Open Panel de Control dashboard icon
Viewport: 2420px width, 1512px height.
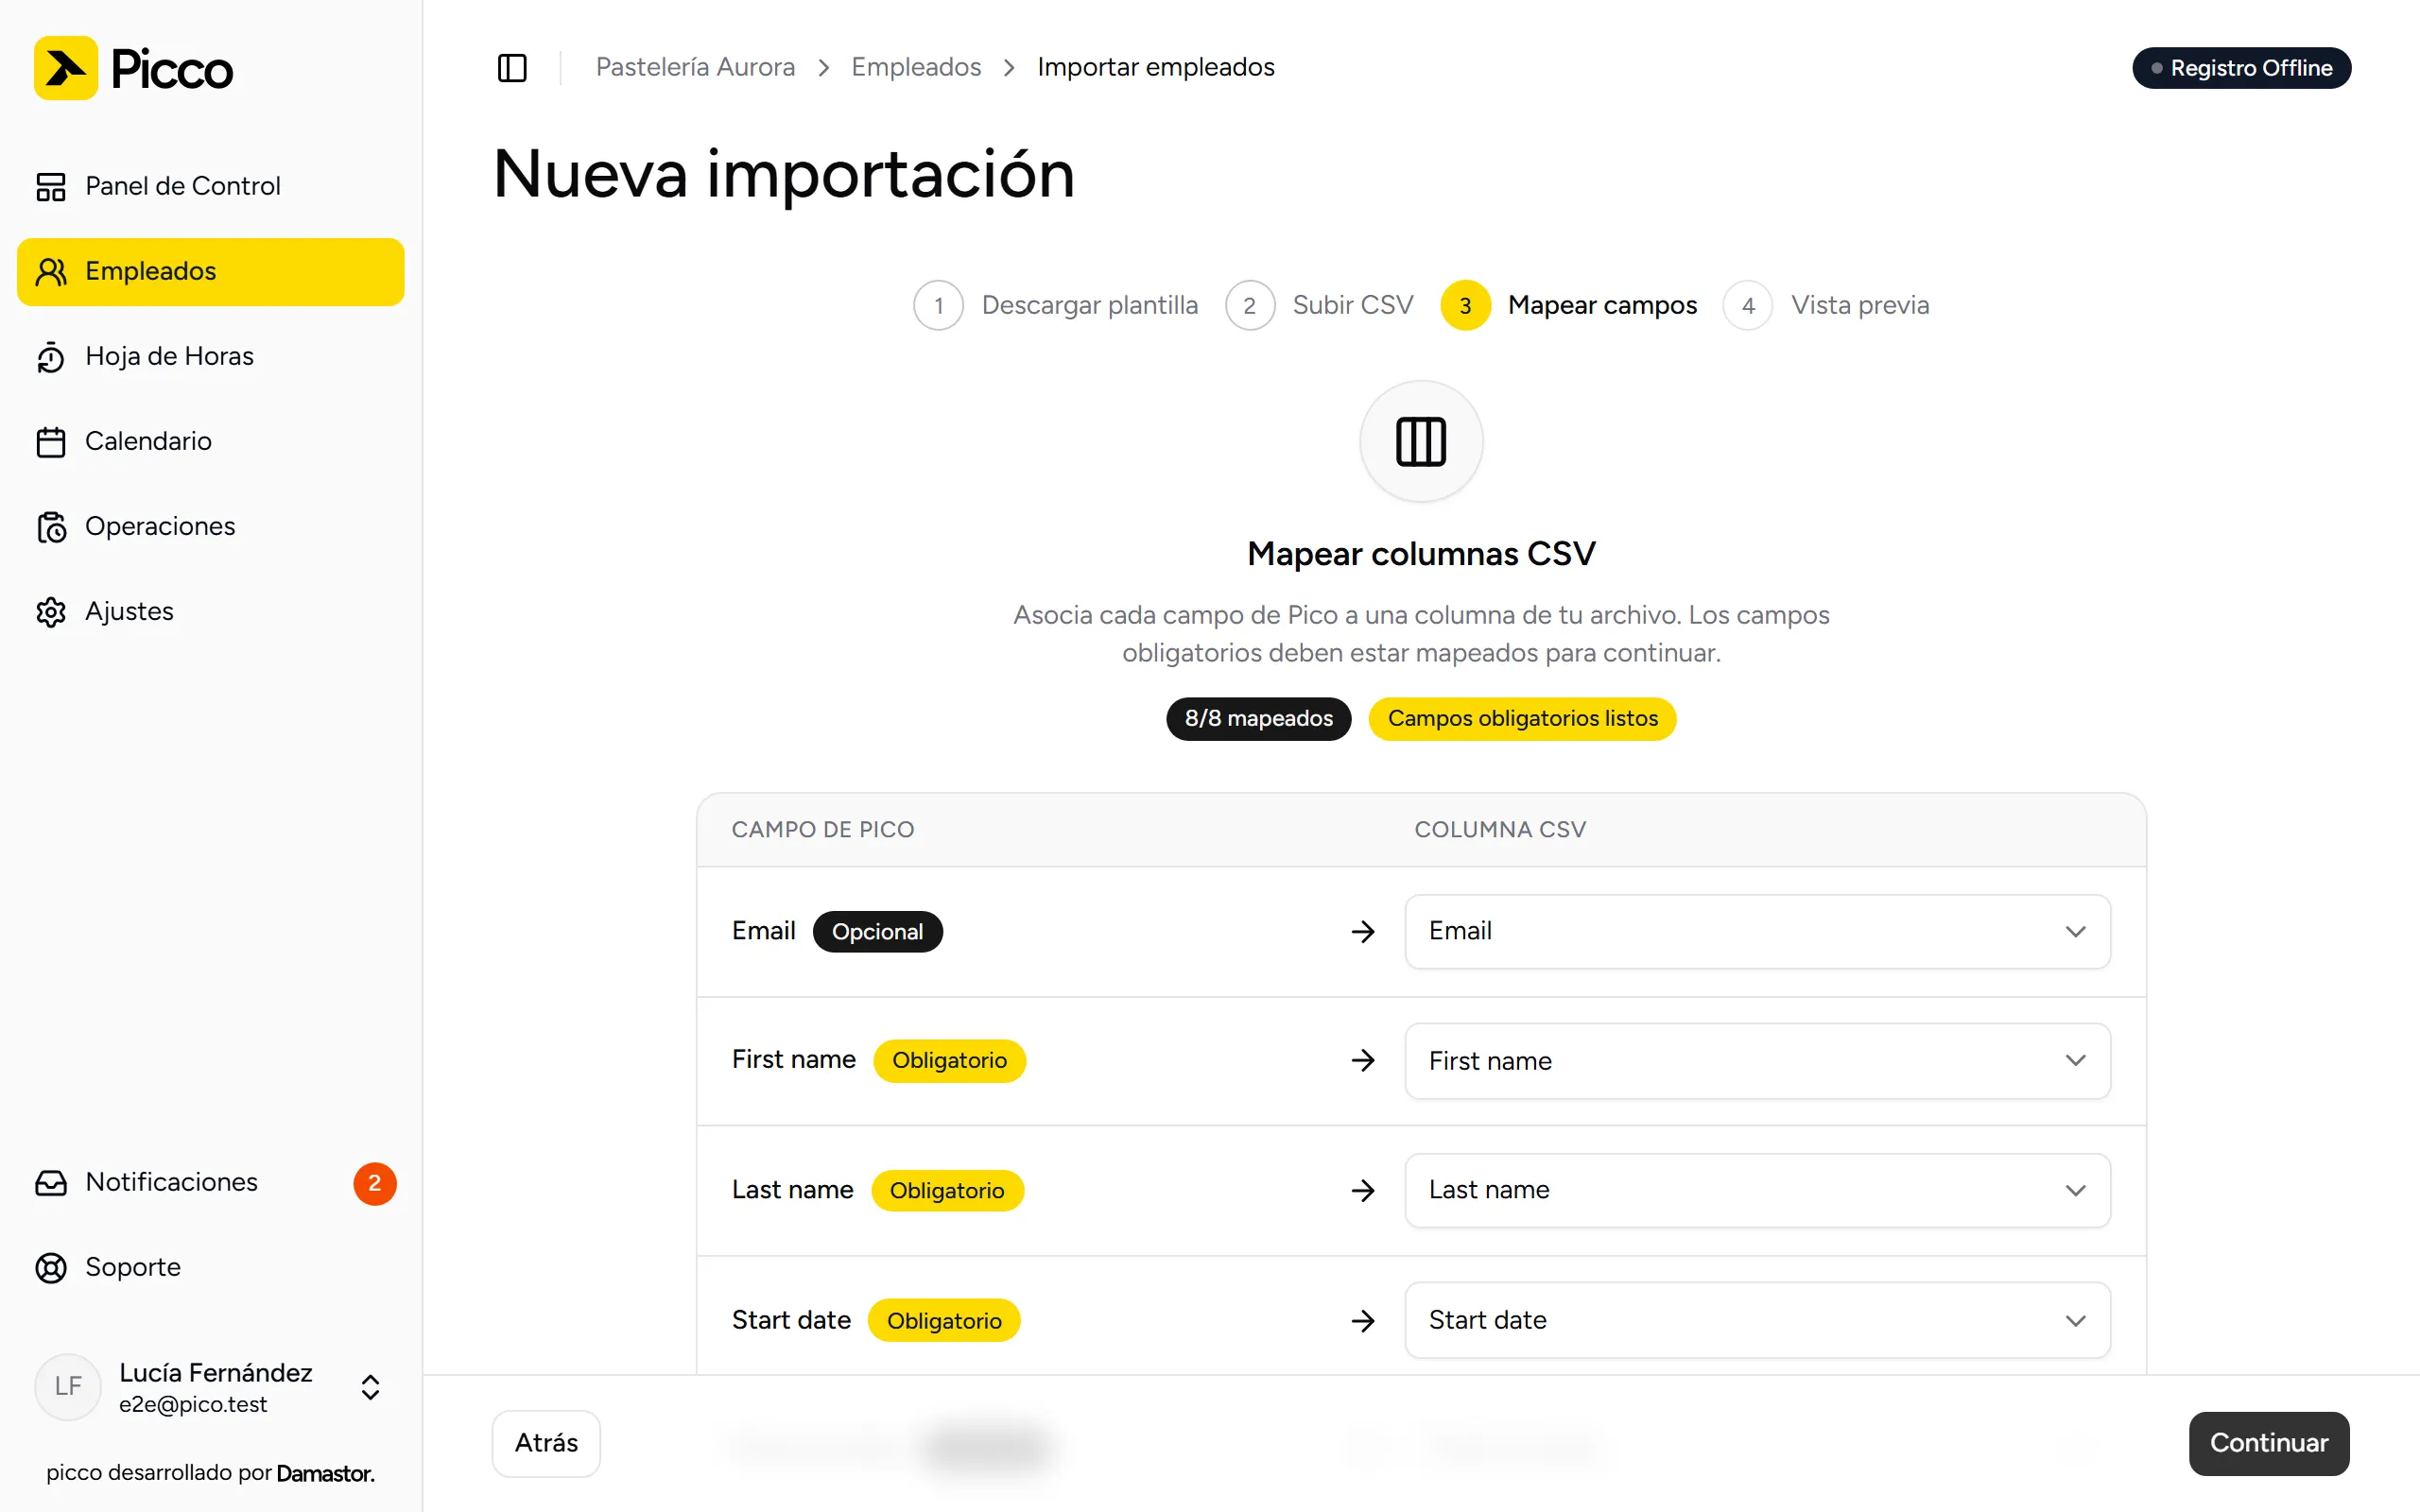pyautogui.click(x=51, y=187)
